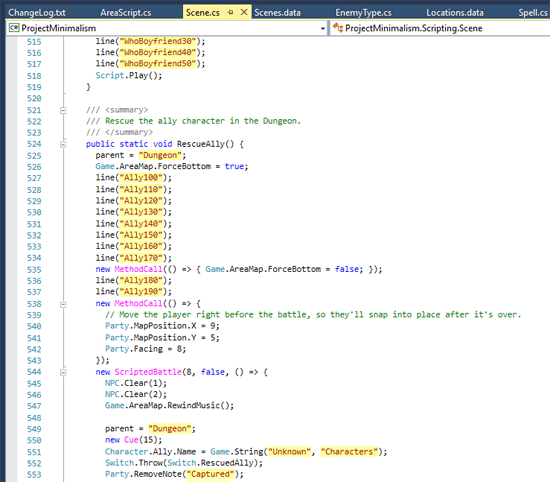Click RewindMusic on line 547
The height and width of the screenshot is (482, 550).
[x=194, y=406]
